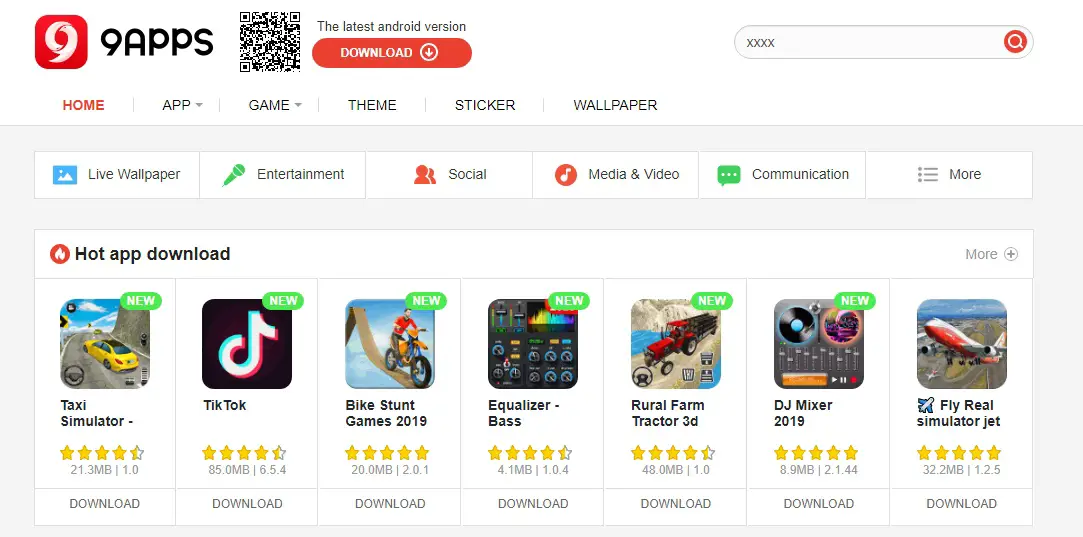The image size is (1083, 537).
Task: Expand the GAME dropdown menu
Action: coord(275,105)
